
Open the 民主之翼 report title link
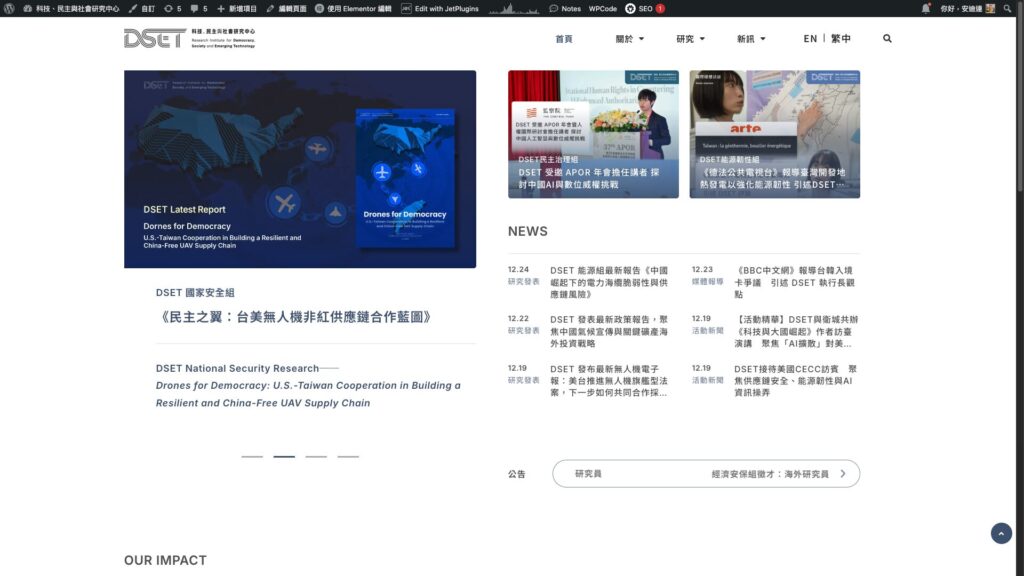(x=295, y=317)
